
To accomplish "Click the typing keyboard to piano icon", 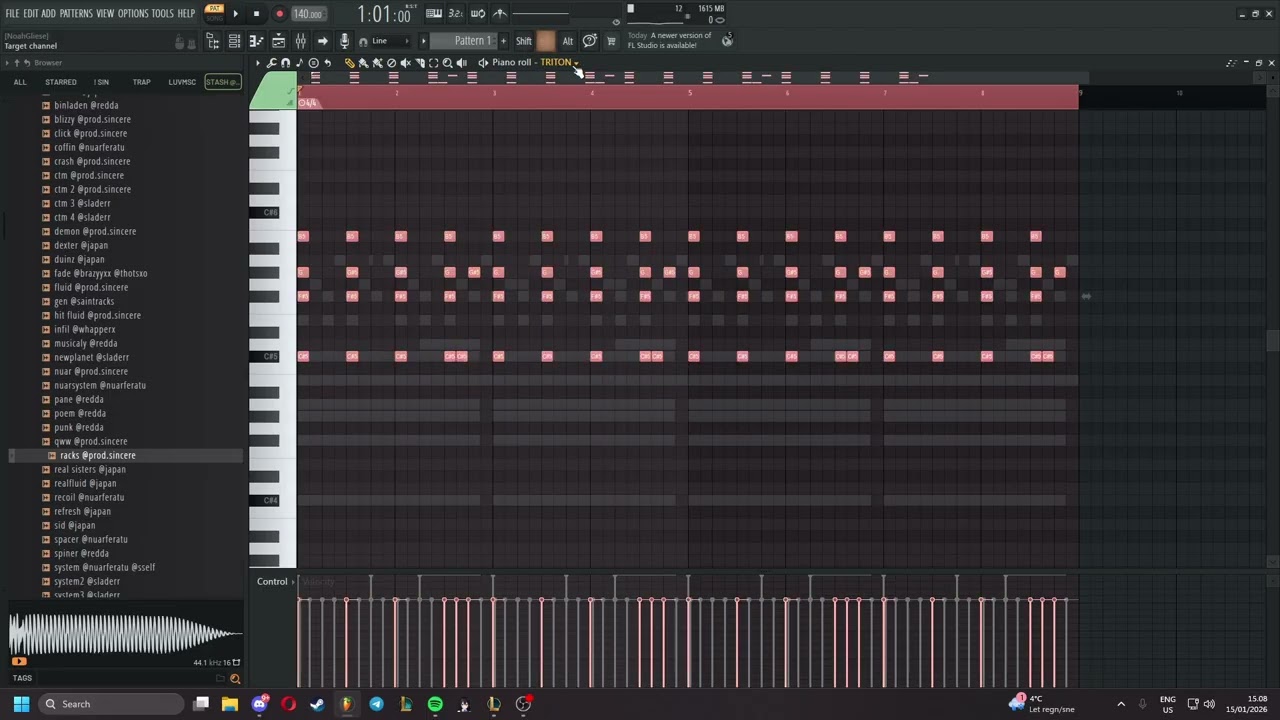I will coord(434,14).
